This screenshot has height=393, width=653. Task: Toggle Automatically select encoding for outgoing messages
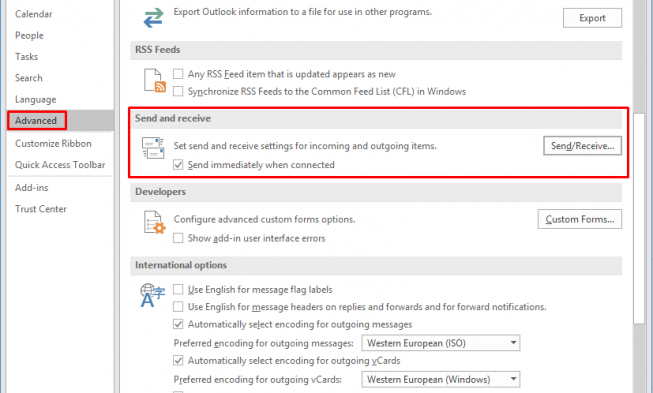178,324
